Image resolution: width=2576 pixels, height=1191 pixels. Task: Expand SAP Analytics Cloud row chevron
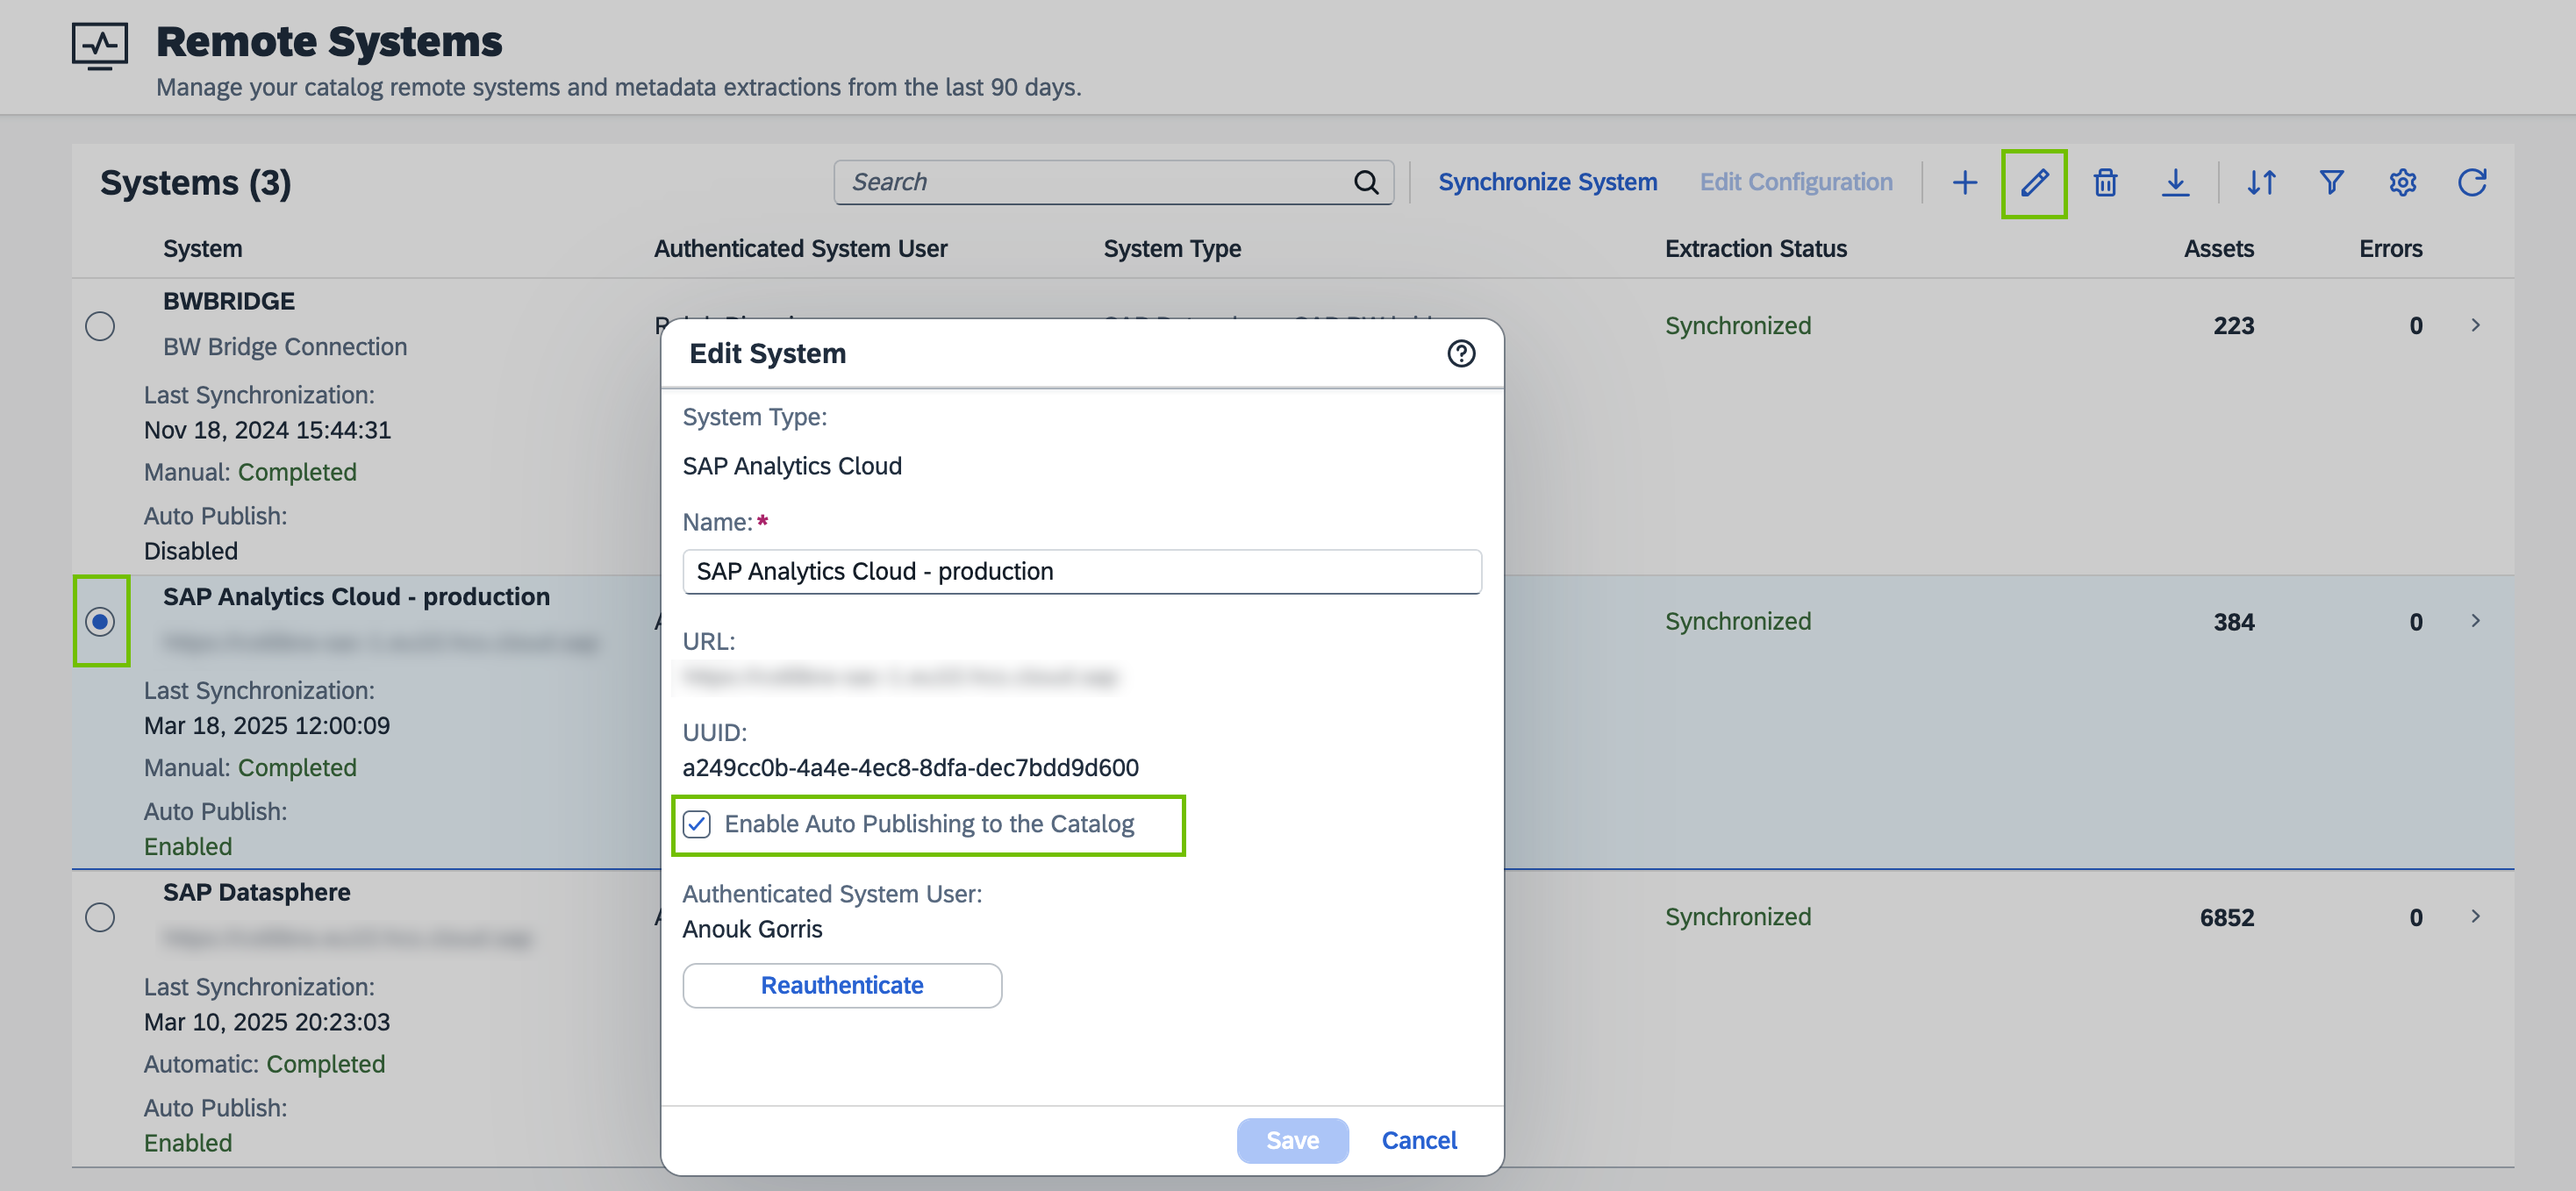tap(2475, 621)
